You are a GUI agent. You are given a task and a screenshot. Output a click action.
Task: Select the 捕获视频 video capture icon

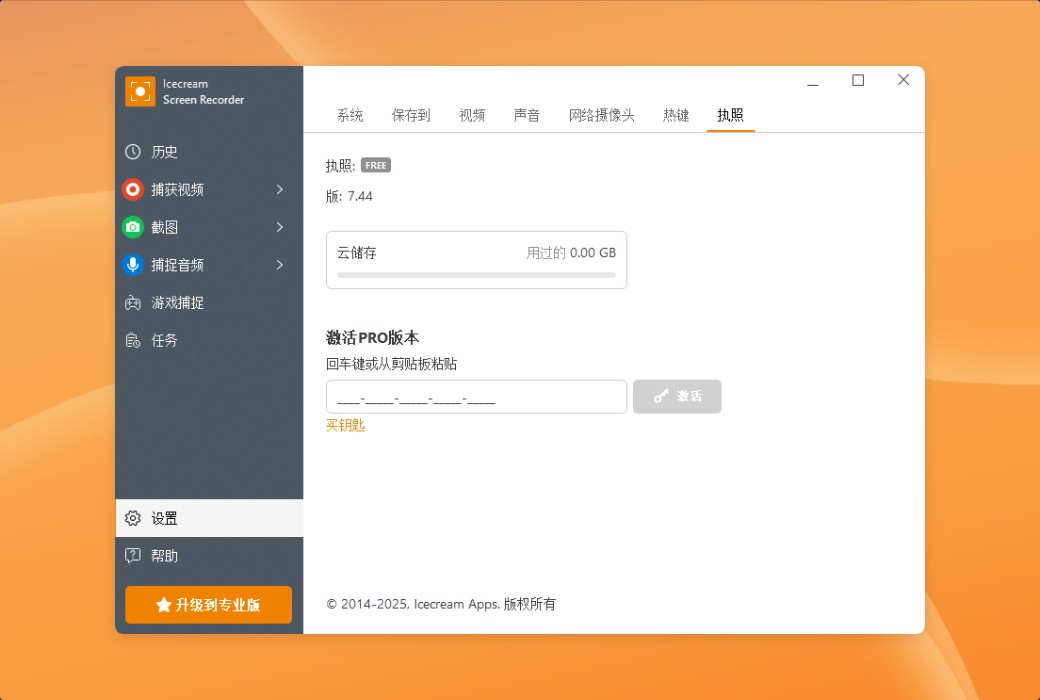[x=133, y=189]
